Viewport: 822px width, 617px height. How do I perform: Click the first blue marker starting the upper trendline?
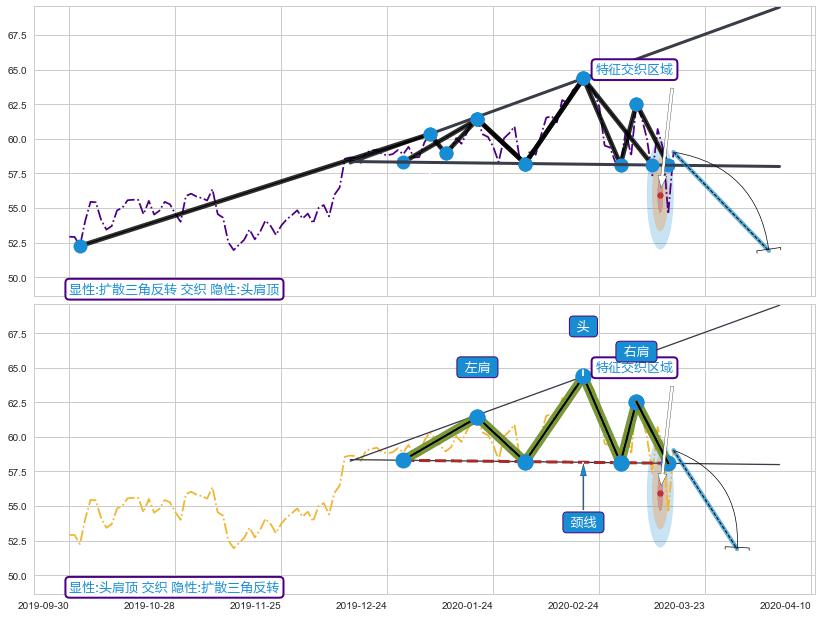pos(80,246)
